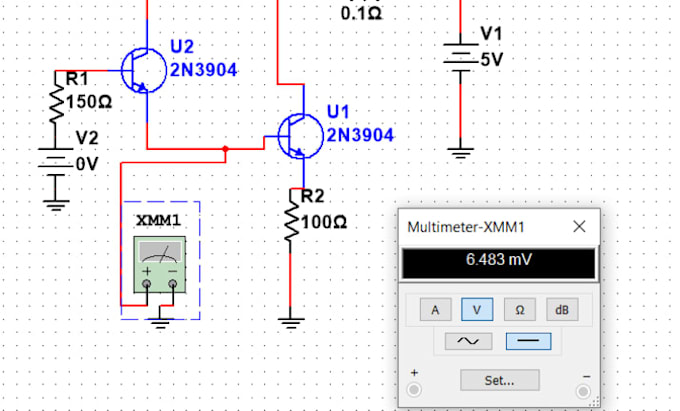The image size is (680, 411).
Task: Click the XMM1 icon minus terminal
Action: pyautogui.click(x=173, y=284)
